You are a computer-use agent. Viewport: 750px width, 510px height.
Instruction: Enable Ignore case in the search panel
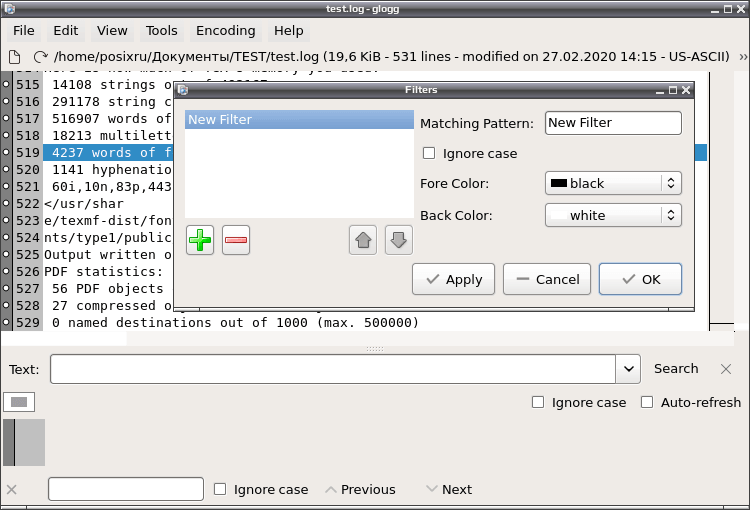tap(538, 402)
